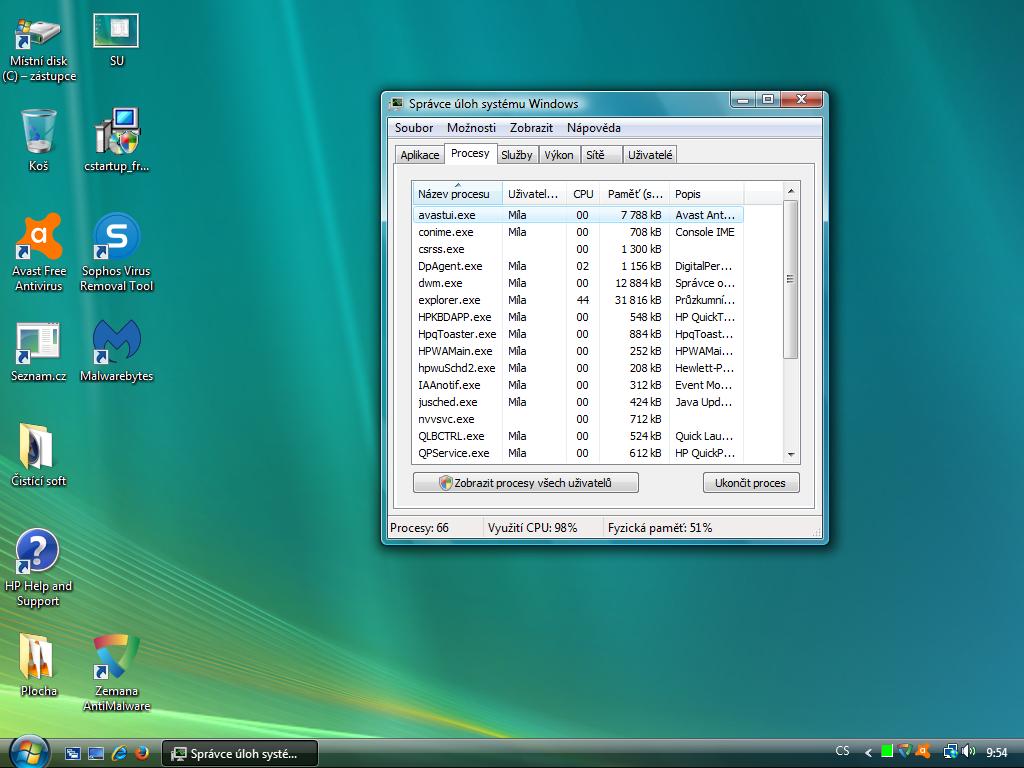Click the volume speaker icon in tray
The height and width of the screenshot is (768, 1024).
pyautogui.click(x=968, y=752)
